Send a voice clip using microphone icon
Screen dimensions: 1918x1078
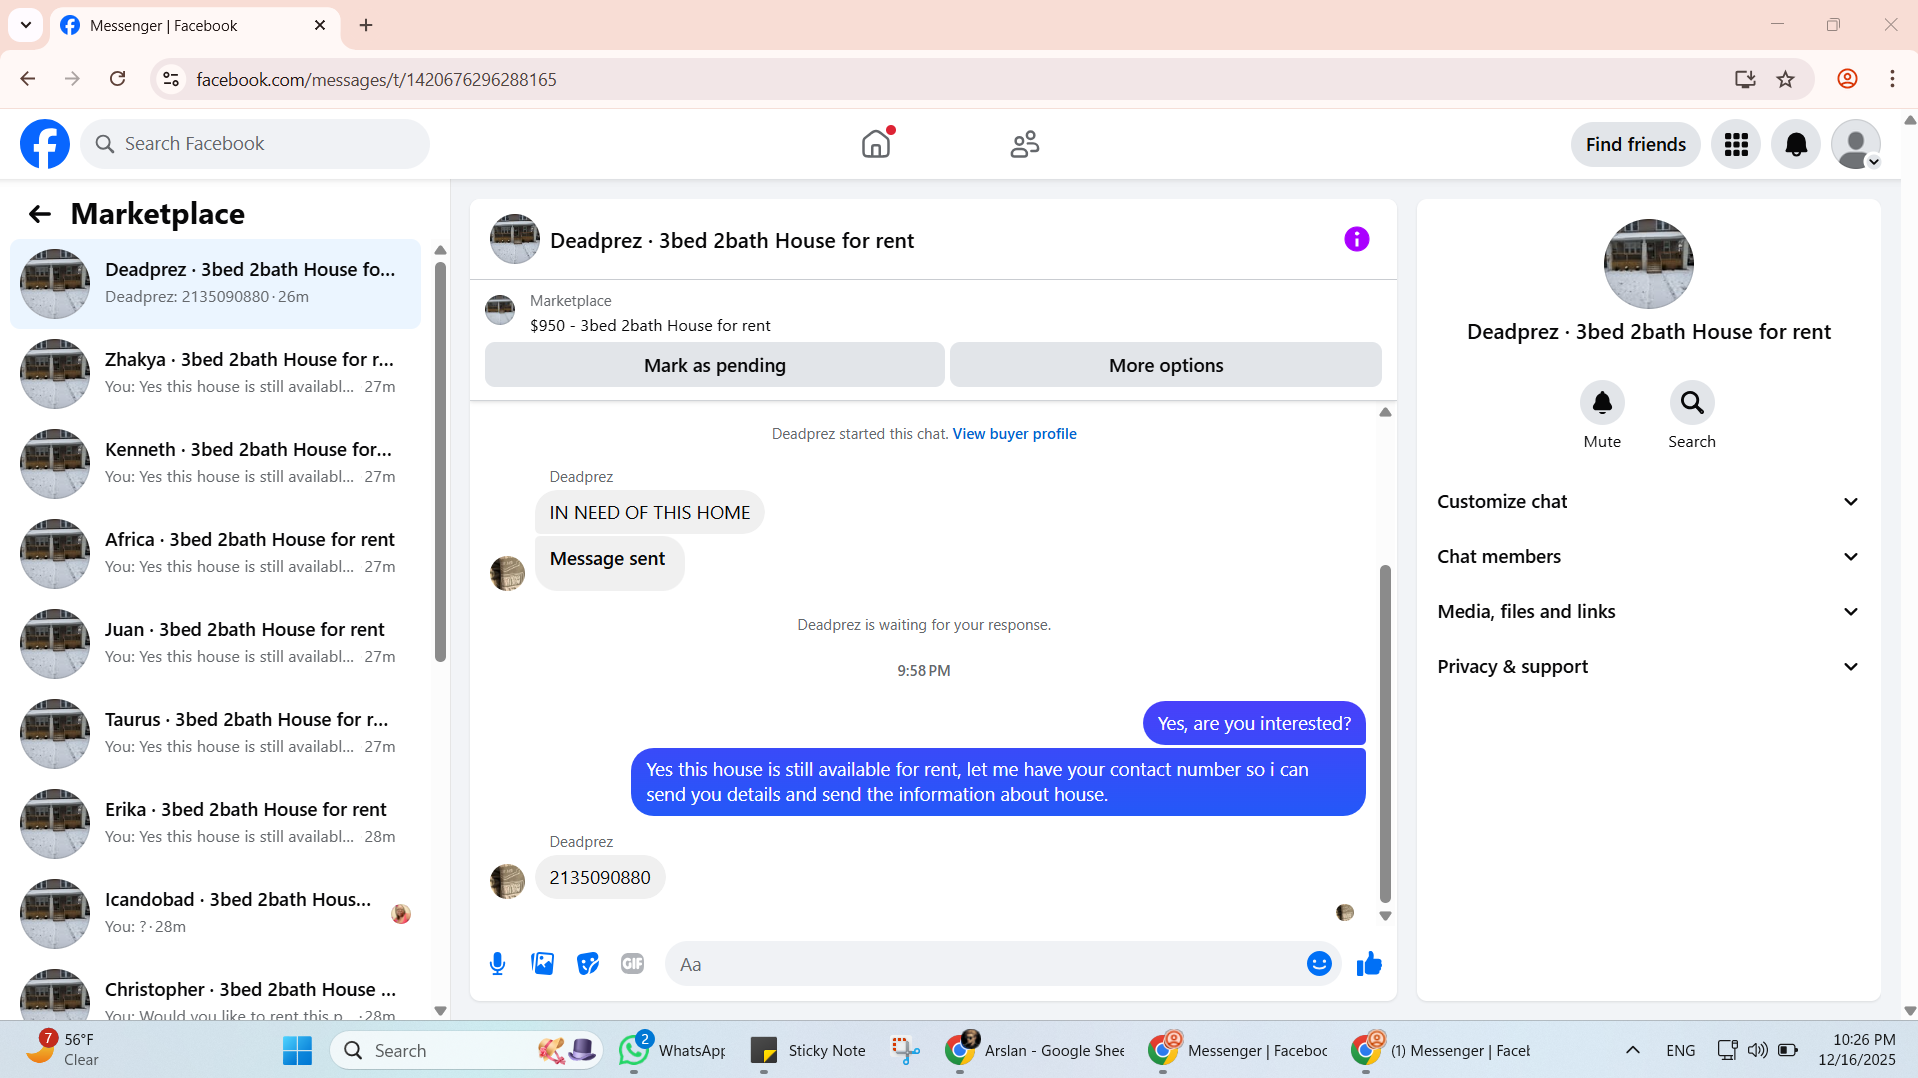[x=497, y=964]
